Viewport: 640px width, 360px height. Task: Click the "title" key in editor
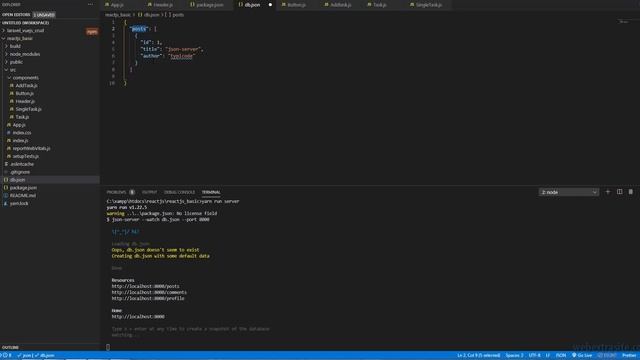click(150, 49)
